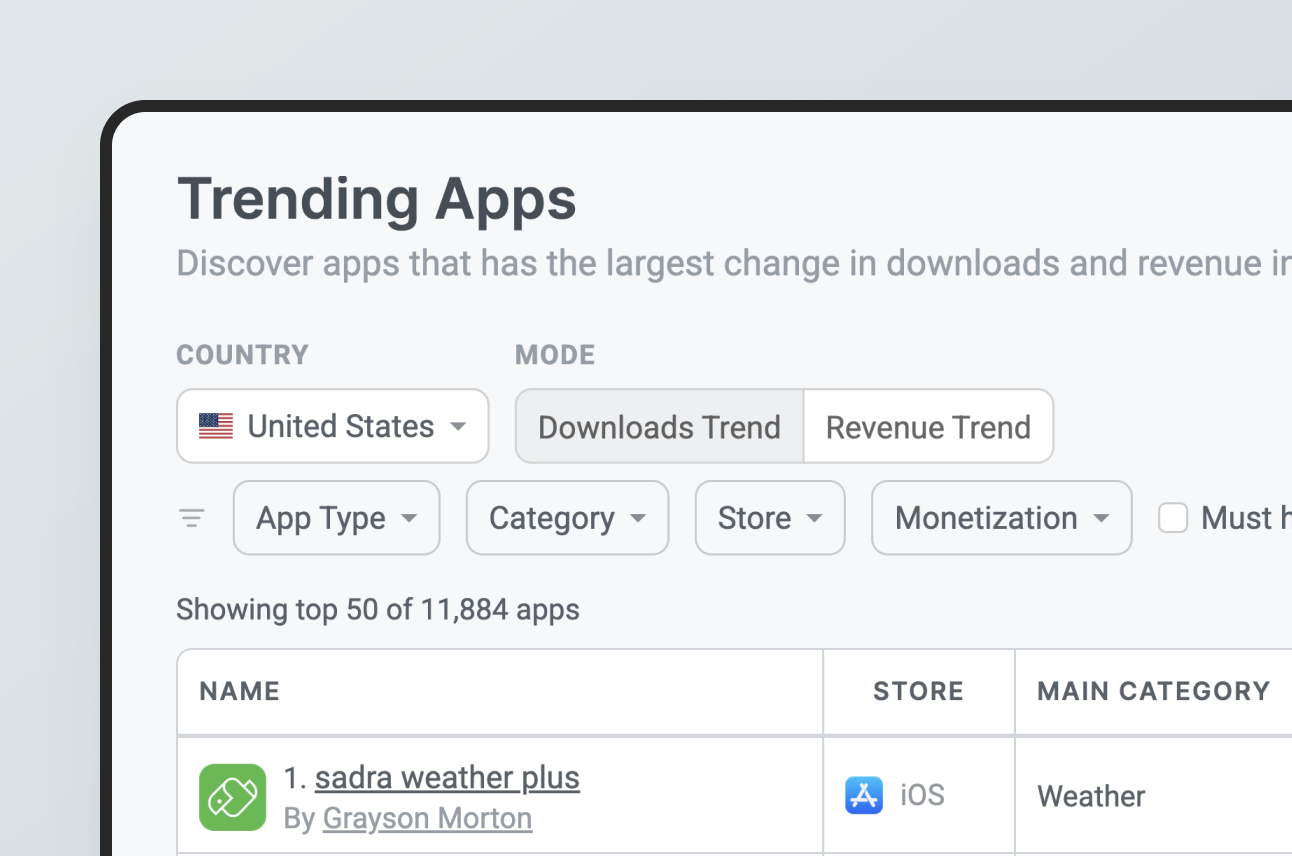1292x856 pixels.
Task: Click the iOS App Store icon
Action: click(864, 796)
